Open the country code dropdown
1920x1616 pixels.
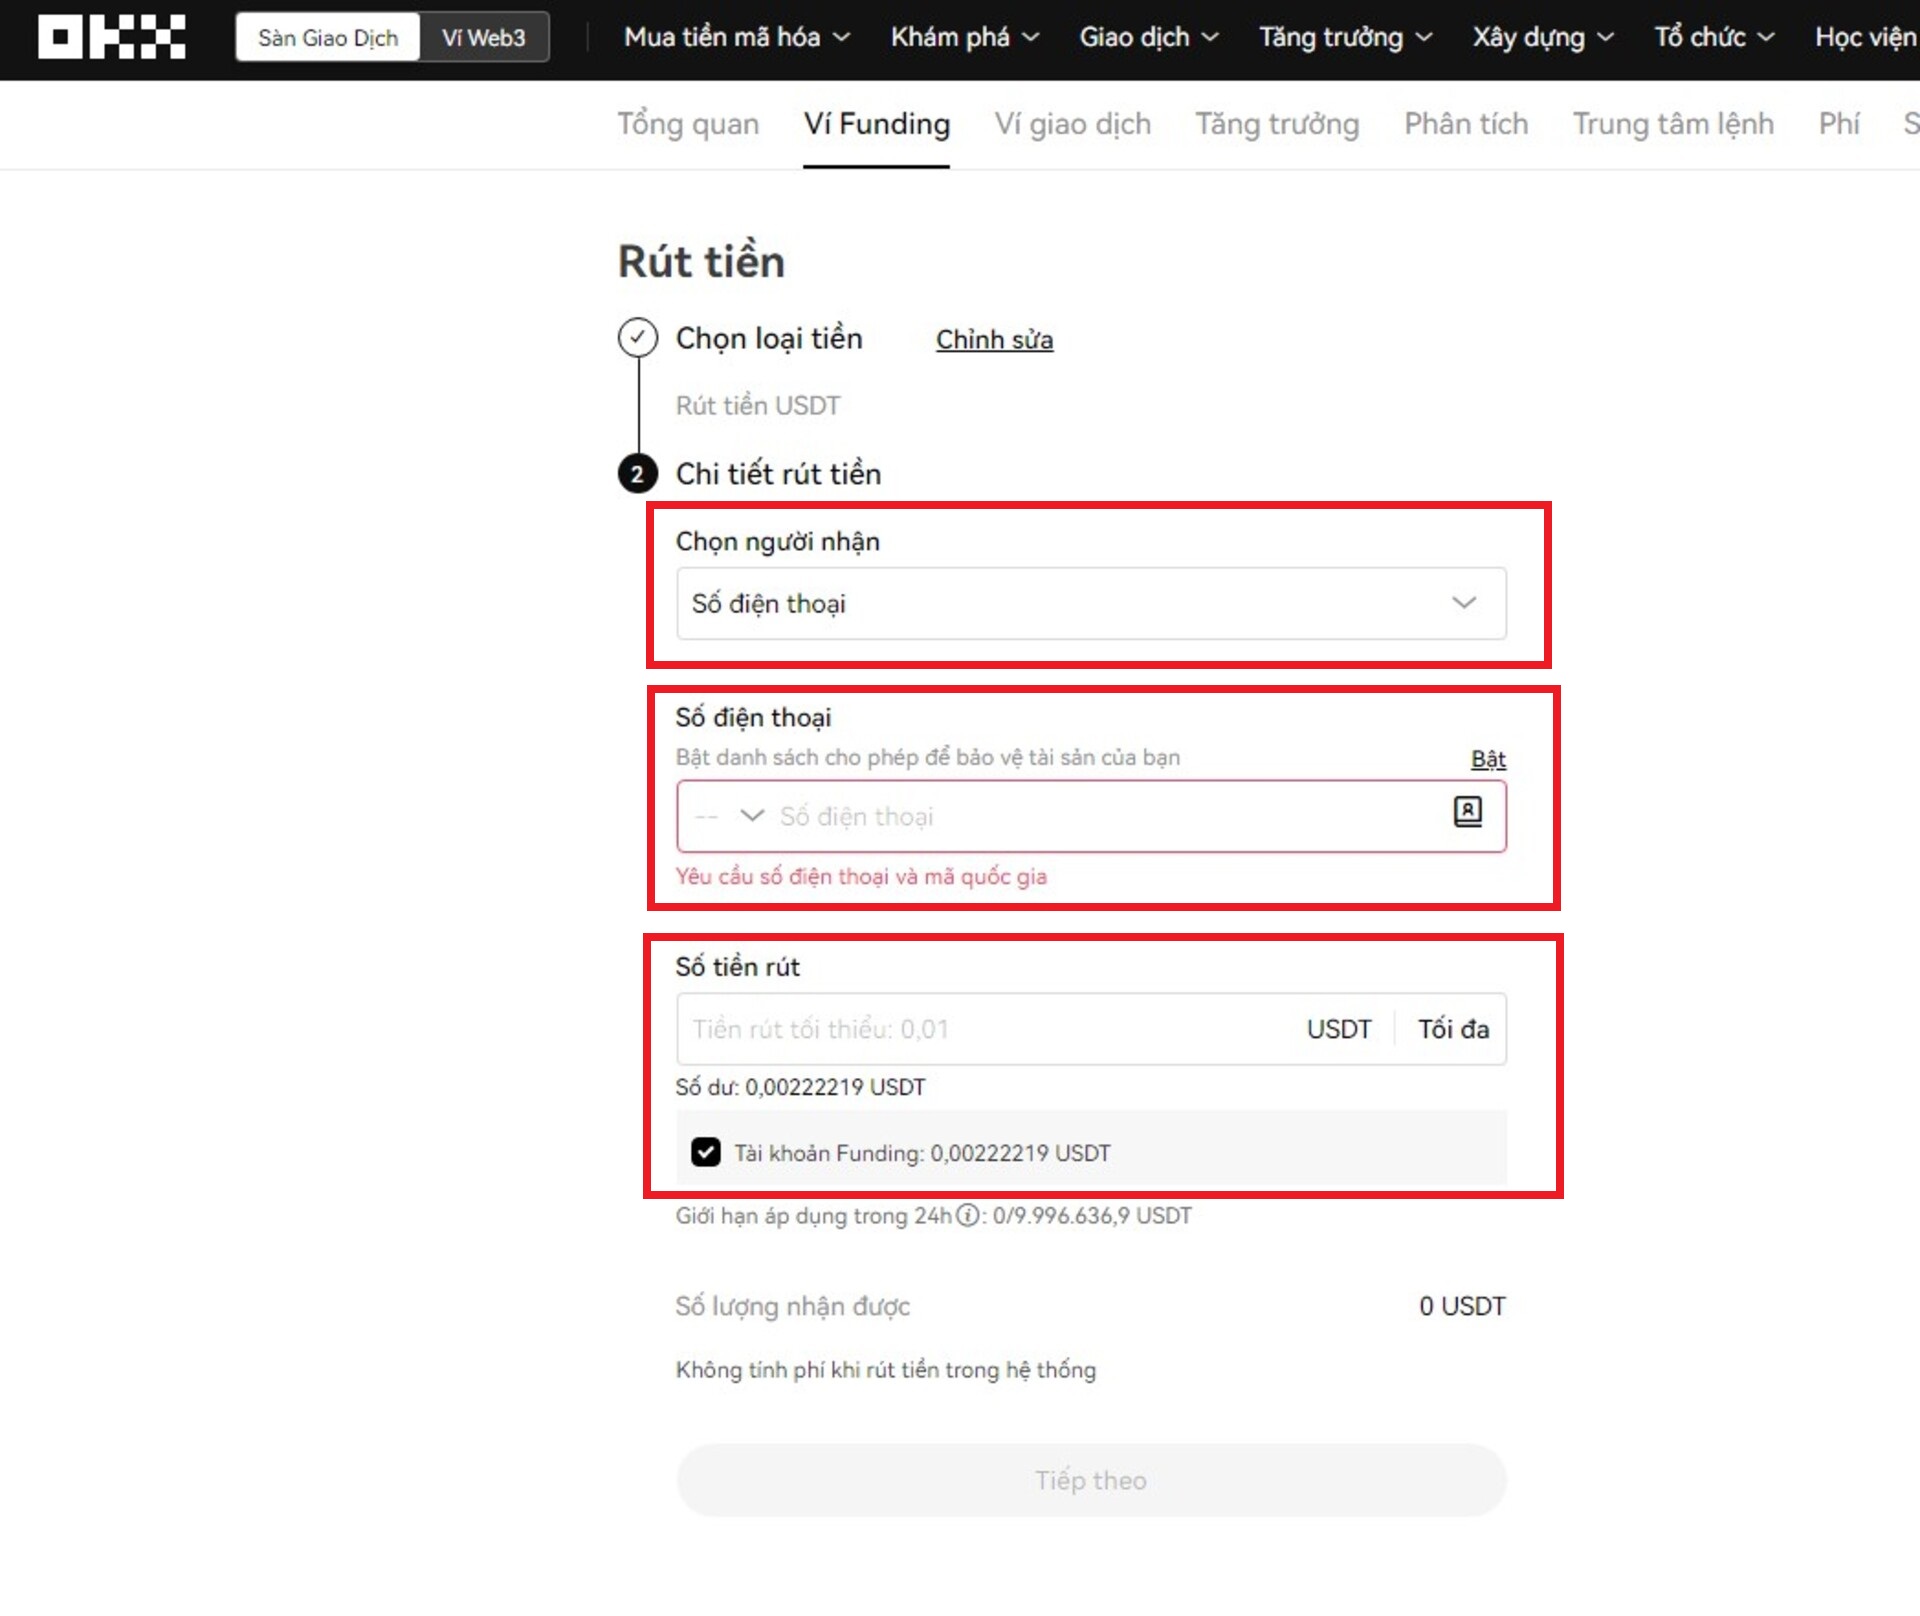pos(729,816)
